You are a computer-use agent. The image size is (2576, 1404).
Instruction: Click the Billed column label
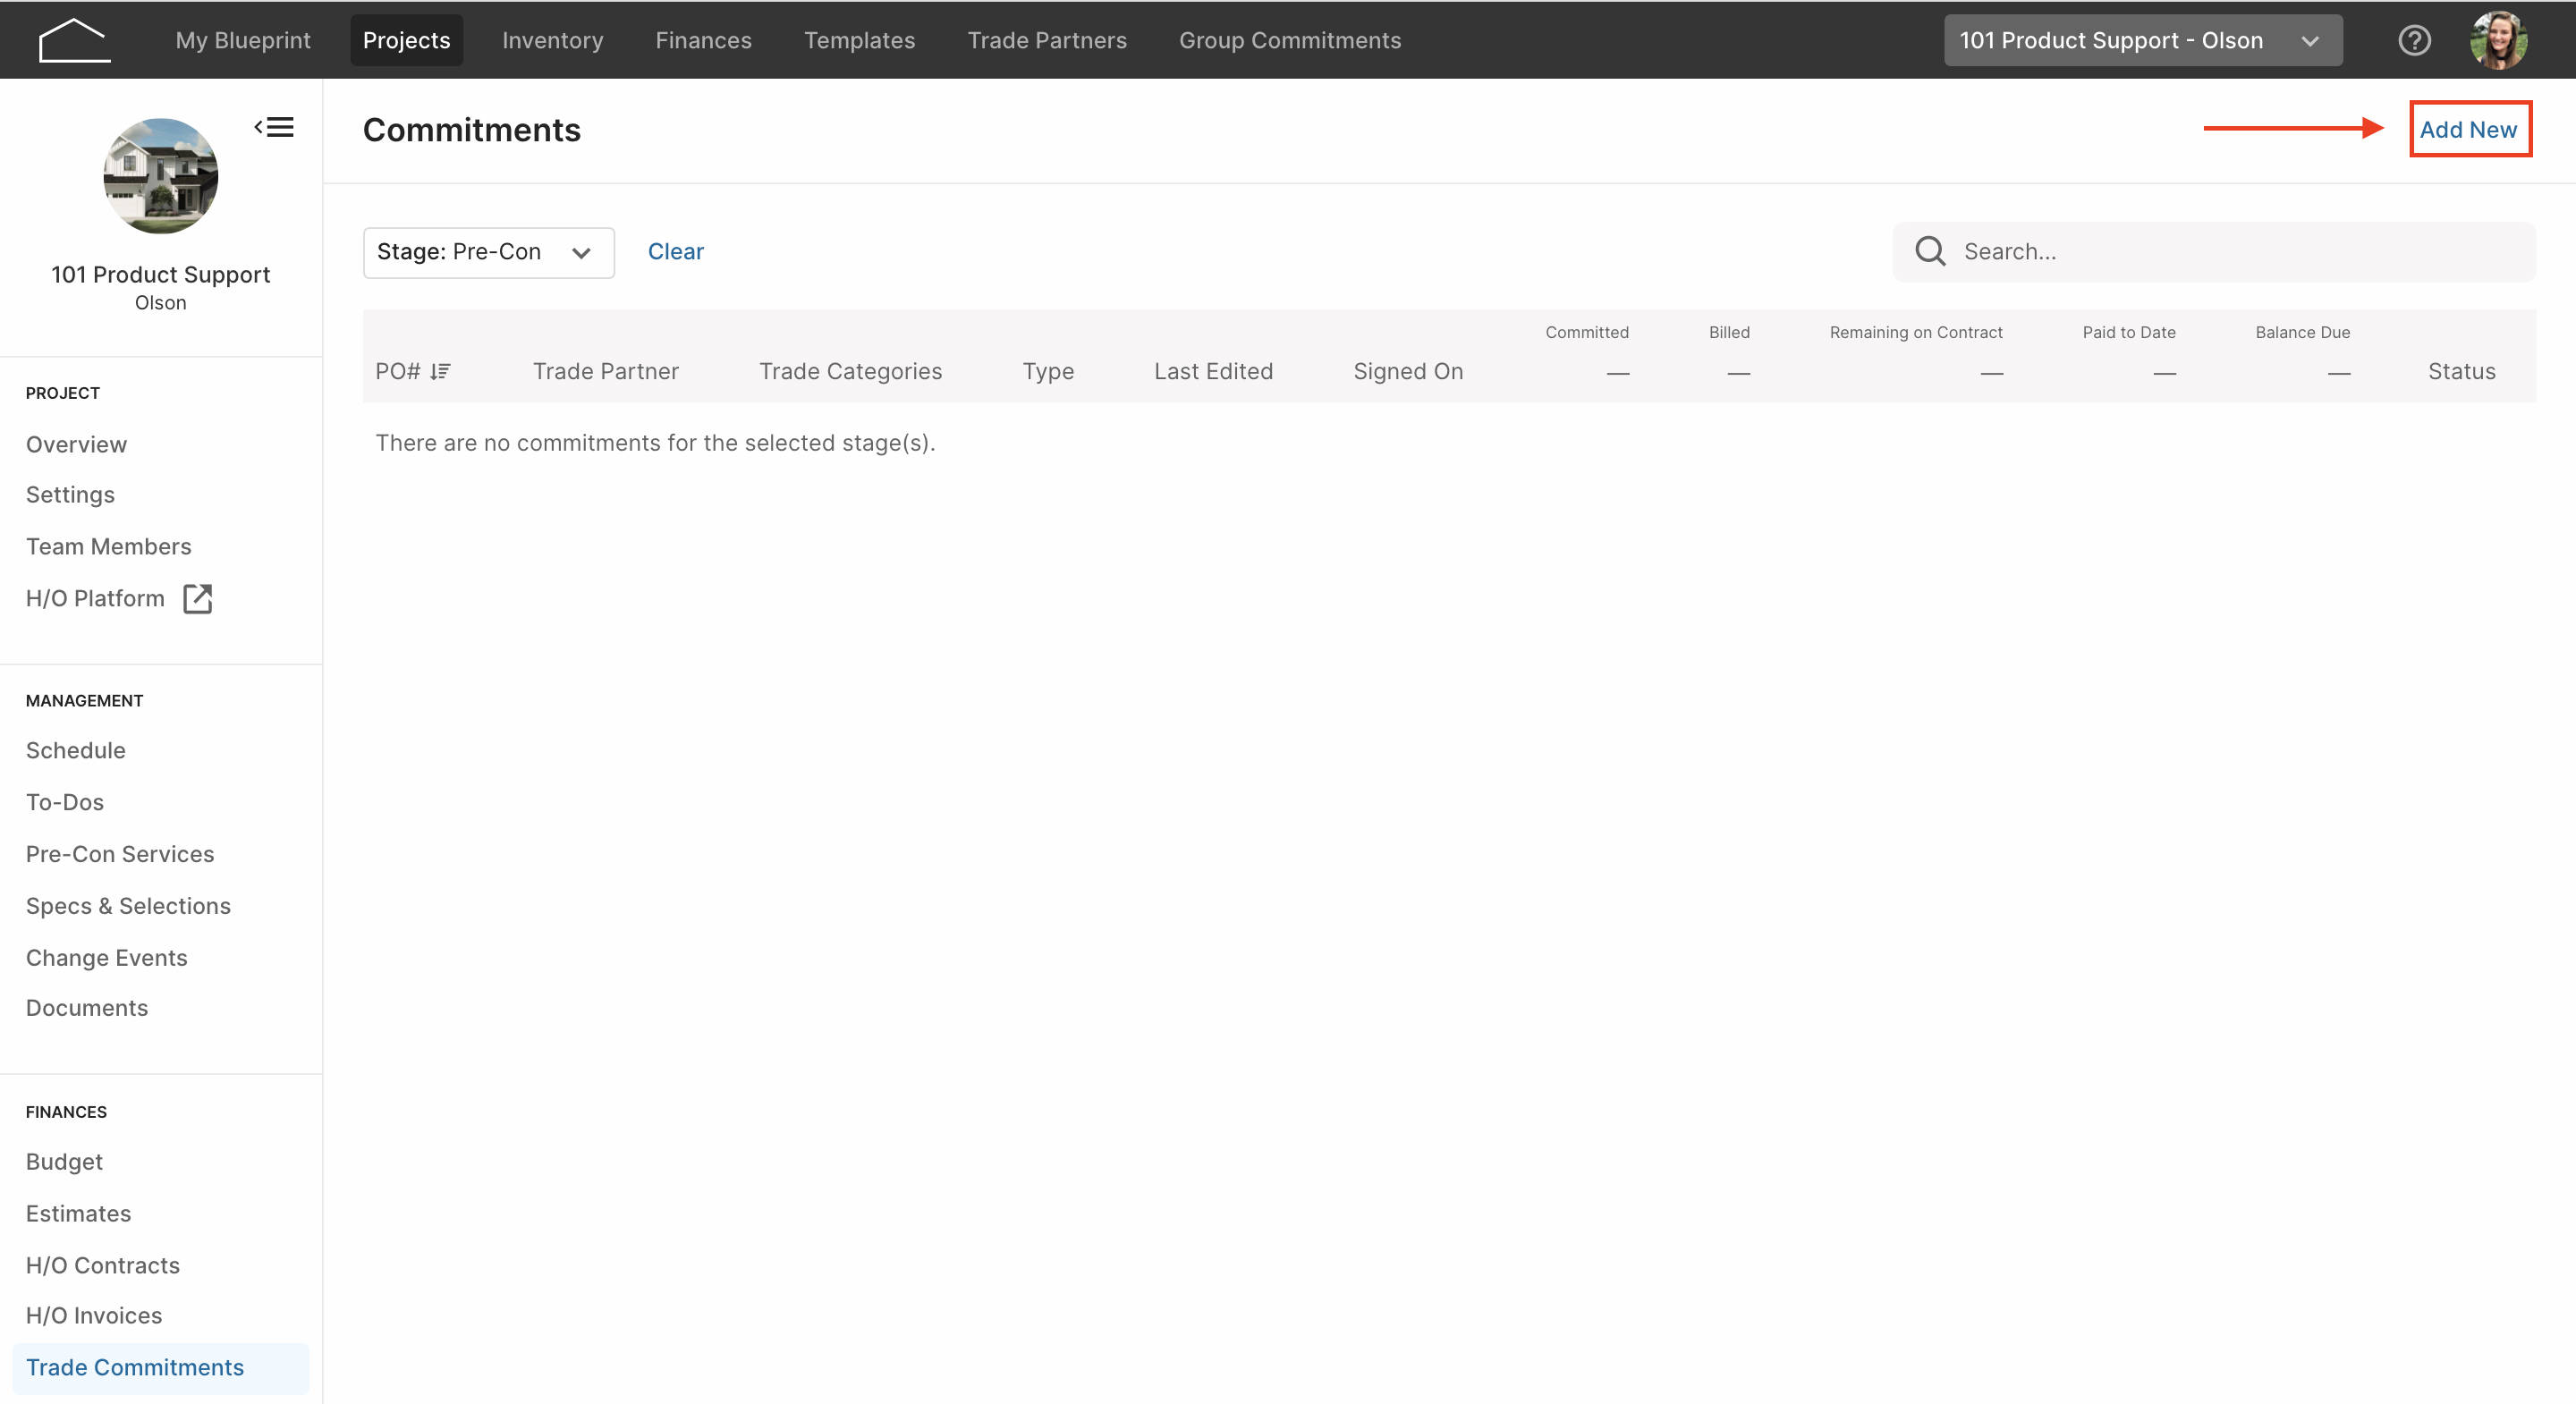point(1729,332)
